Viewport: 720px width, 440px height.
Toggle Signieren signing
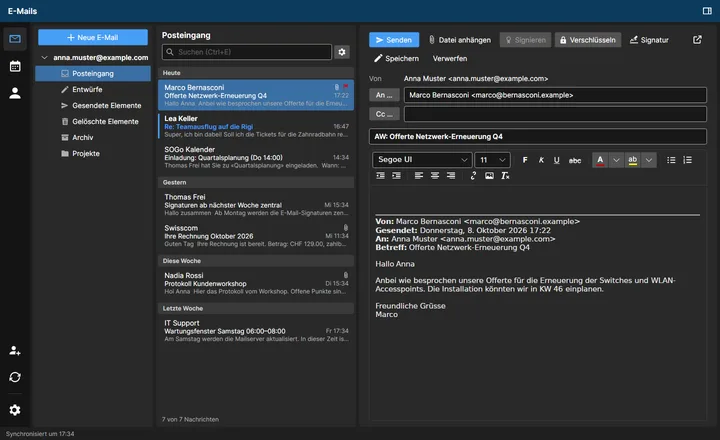pos(525,40)
